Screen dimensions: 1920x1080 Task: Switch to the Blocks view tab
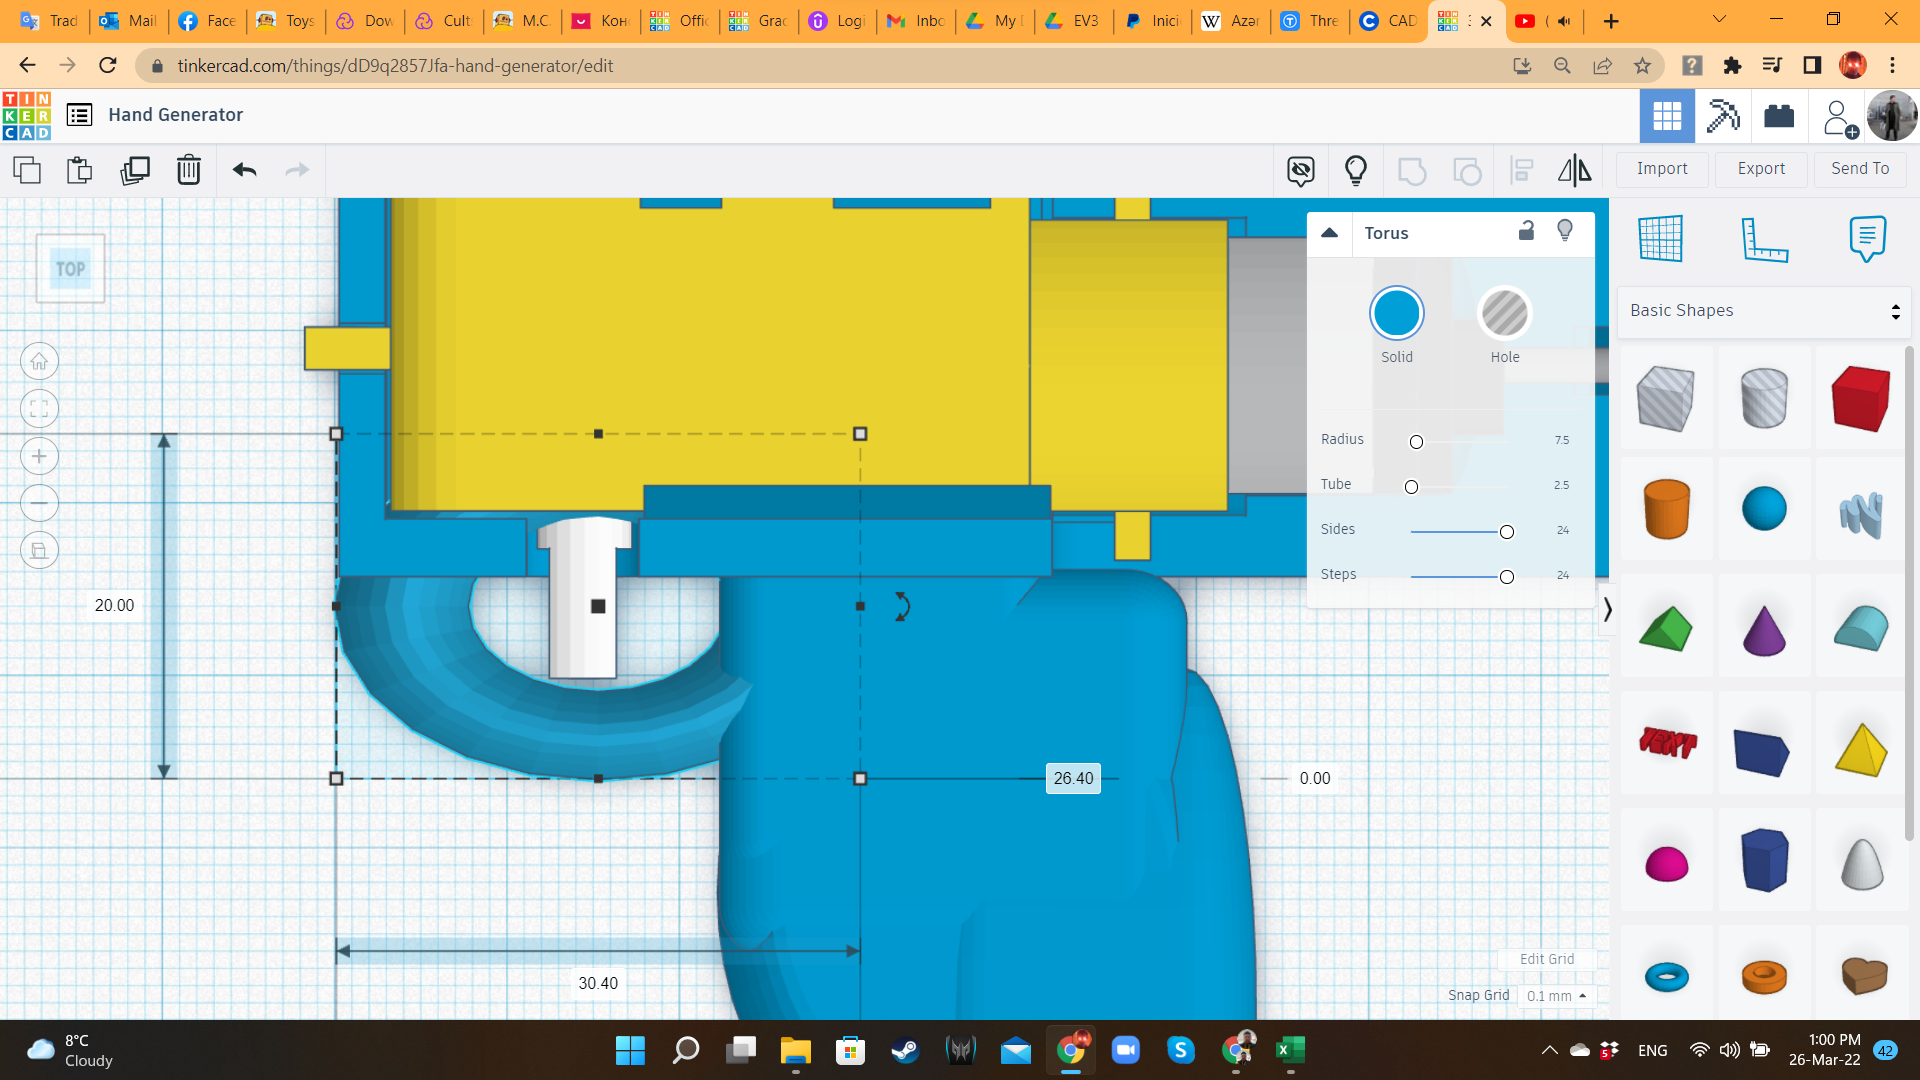tap(1723, 116)
